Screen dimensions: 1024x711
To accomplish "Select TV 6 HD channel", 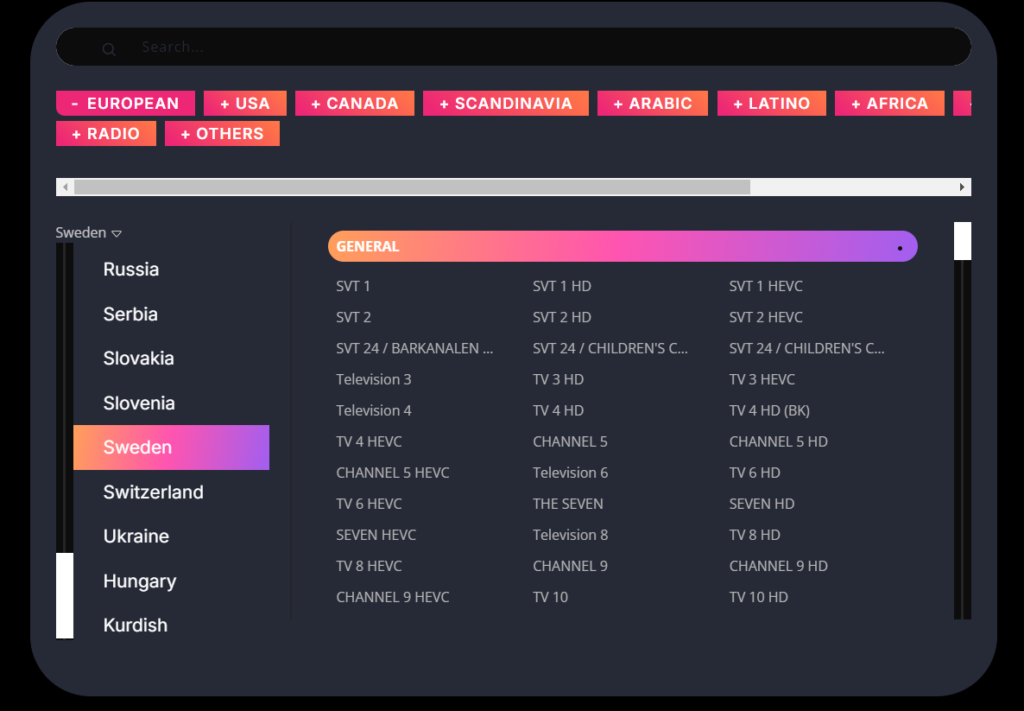I will pyautogui.click(x=754, y=473).
